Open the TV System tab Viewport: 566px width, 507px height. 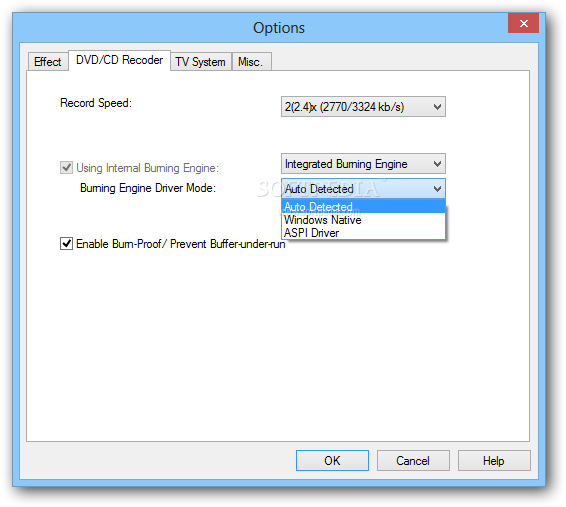(201, 62)
